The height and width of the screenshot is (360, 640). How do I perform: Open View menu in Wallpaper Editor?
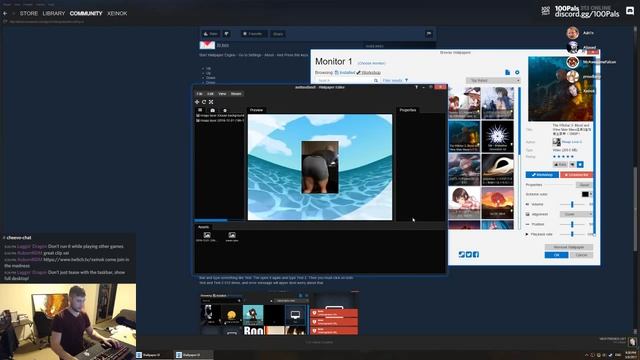222,94
